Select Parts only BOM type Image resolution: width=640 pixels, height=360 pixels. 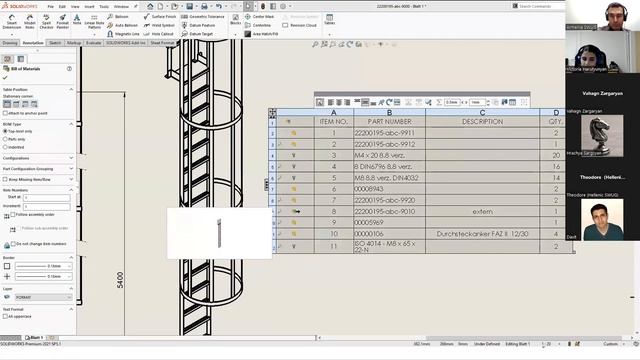5,139
